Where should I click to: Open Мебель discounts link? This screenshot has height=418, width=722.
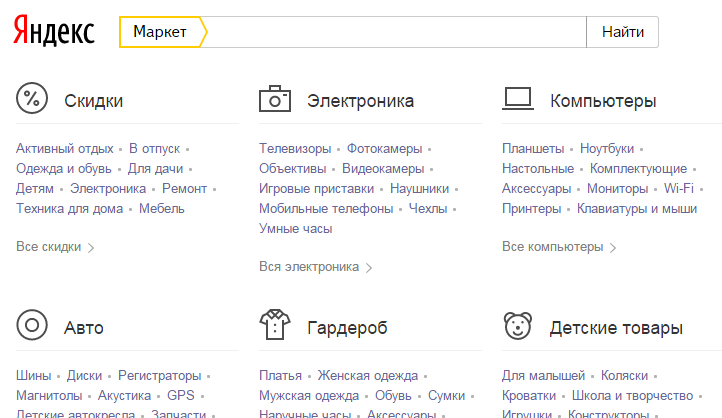tap(162, 209)
